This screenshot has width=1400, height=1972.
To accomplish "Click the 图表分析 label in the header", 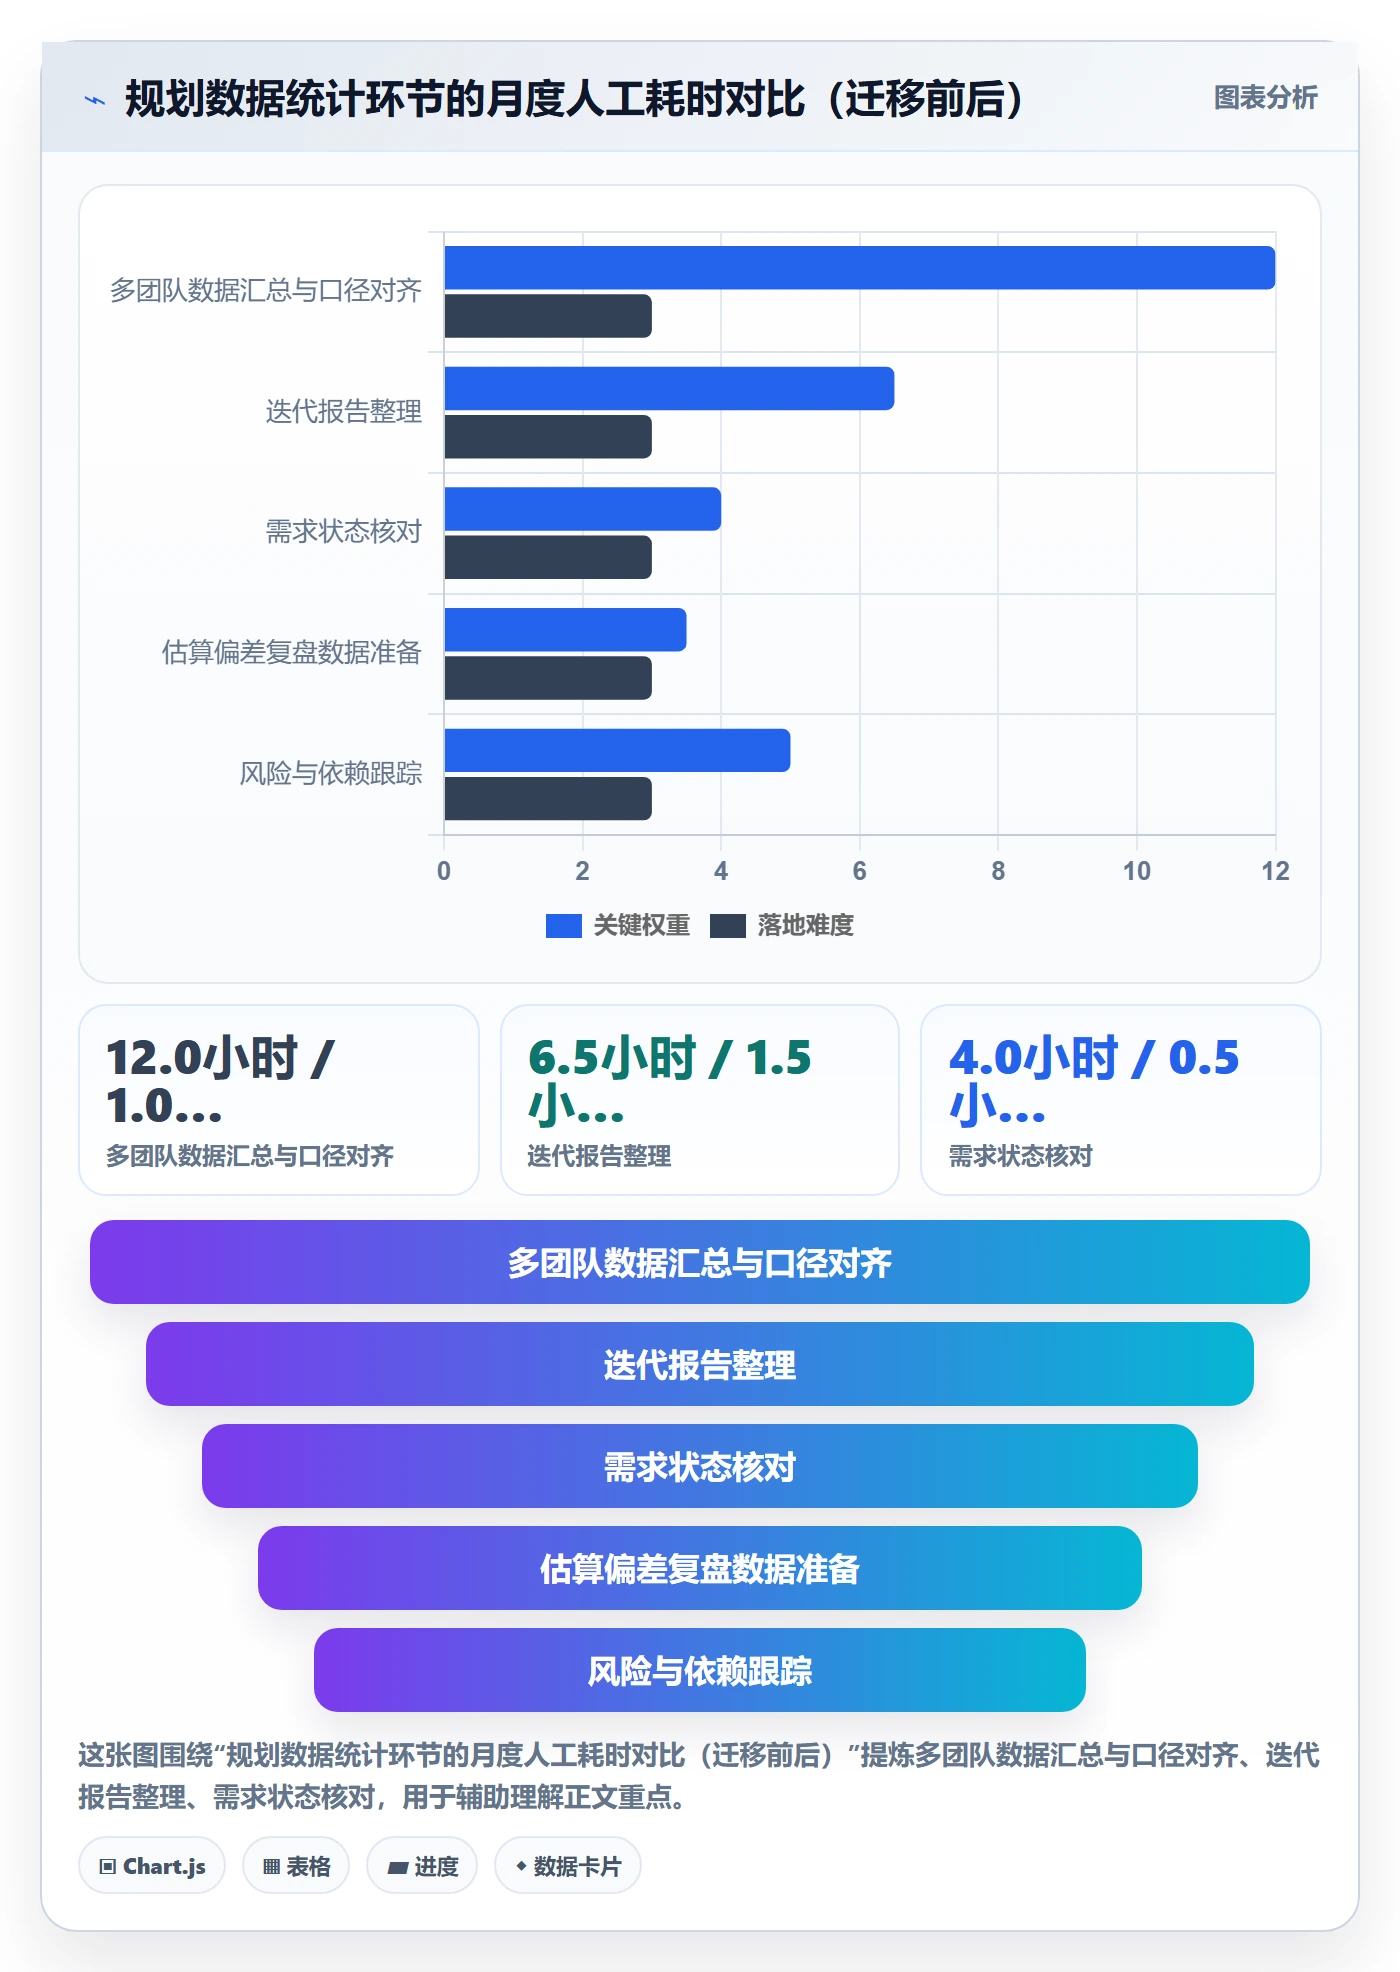I will click(x=1265, y=97).
